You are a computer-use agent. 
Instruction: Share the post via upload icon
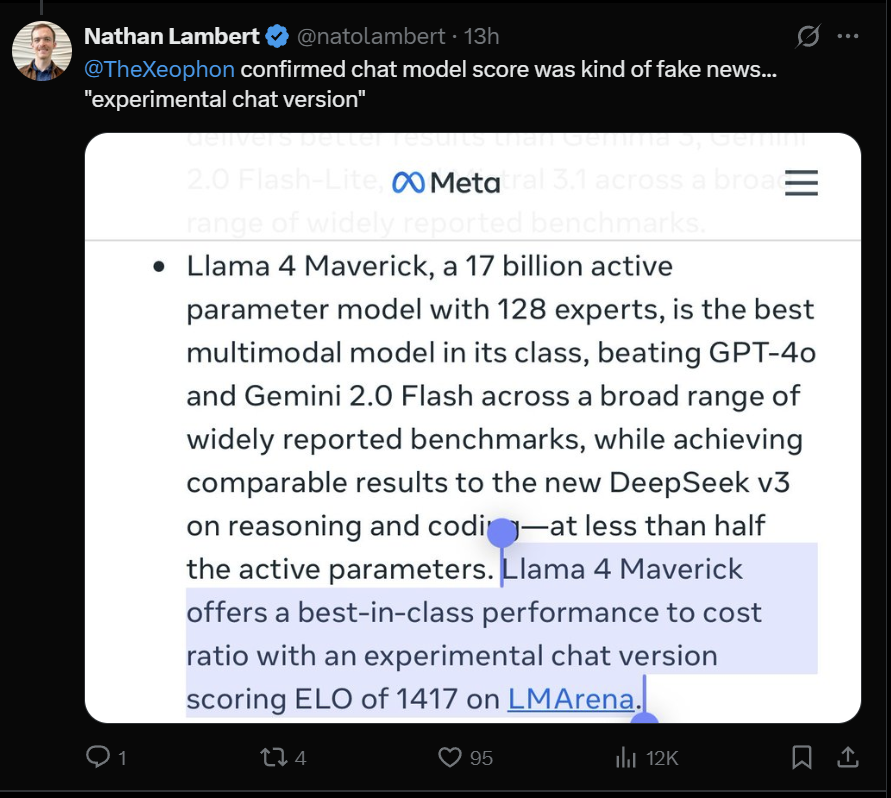point(848,757)
